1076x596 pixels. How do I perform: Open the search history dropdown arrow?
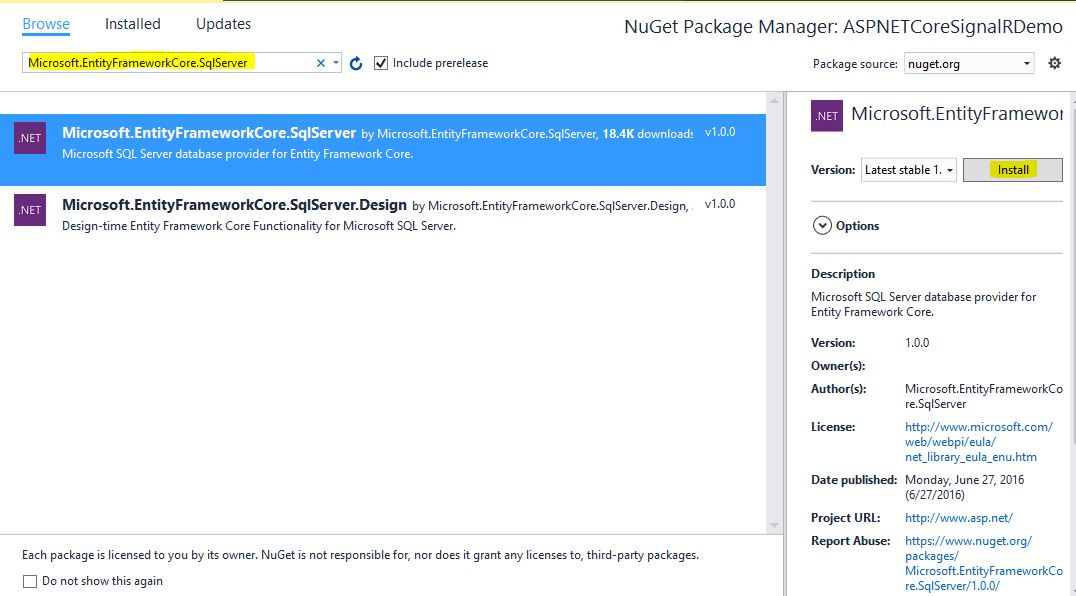[336, 63]
